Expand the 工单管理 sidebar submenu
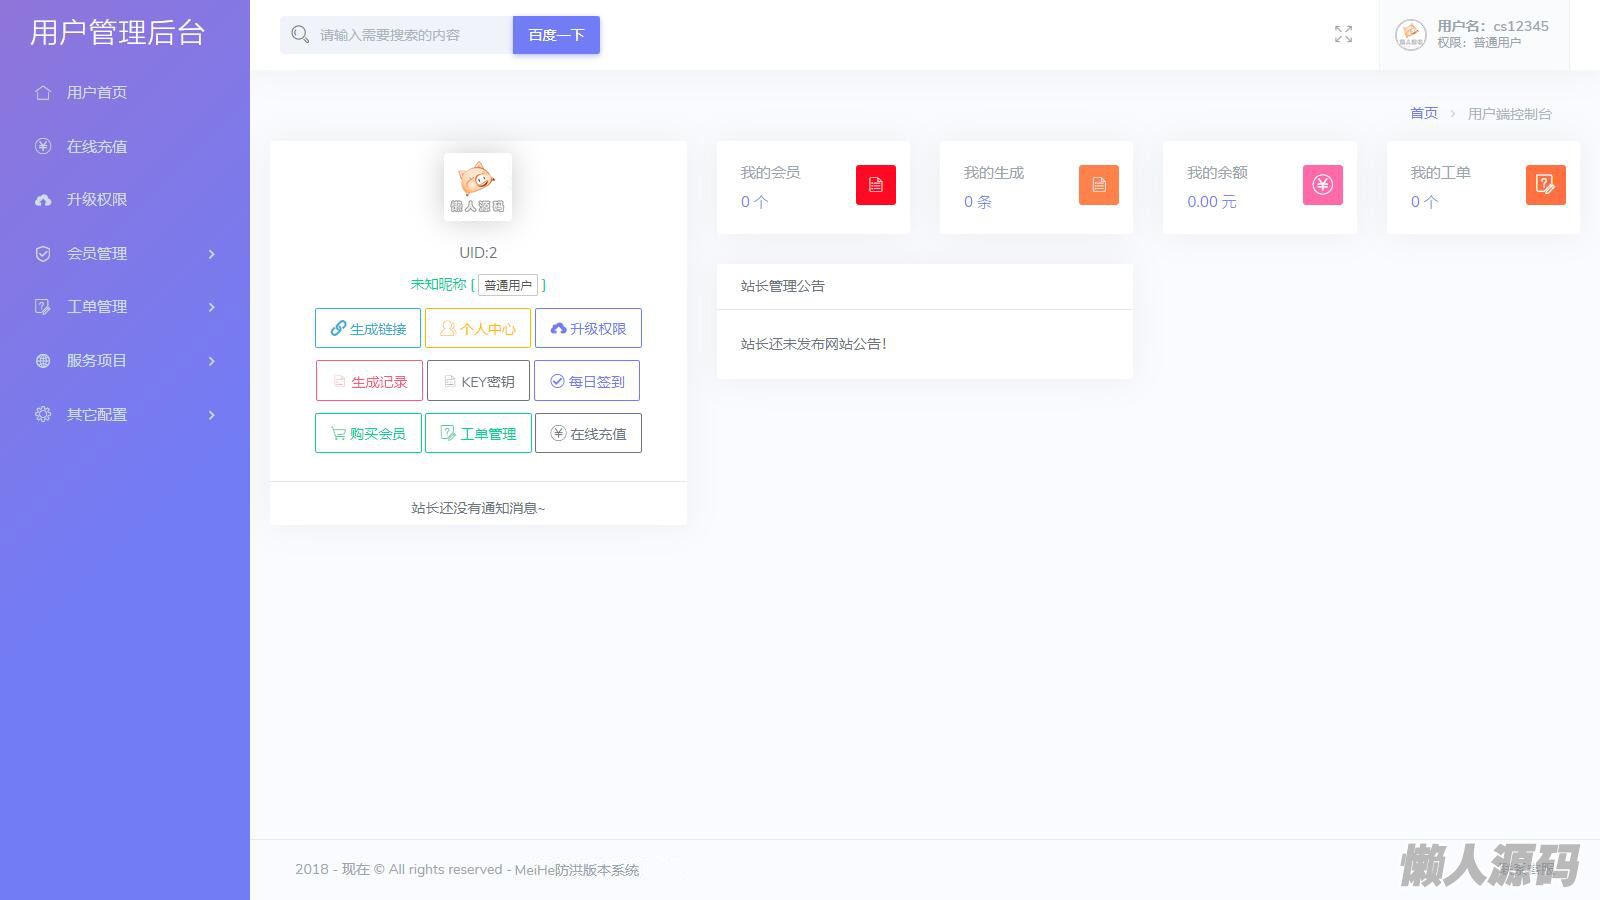1600x900 pixels. coord(125,307)
